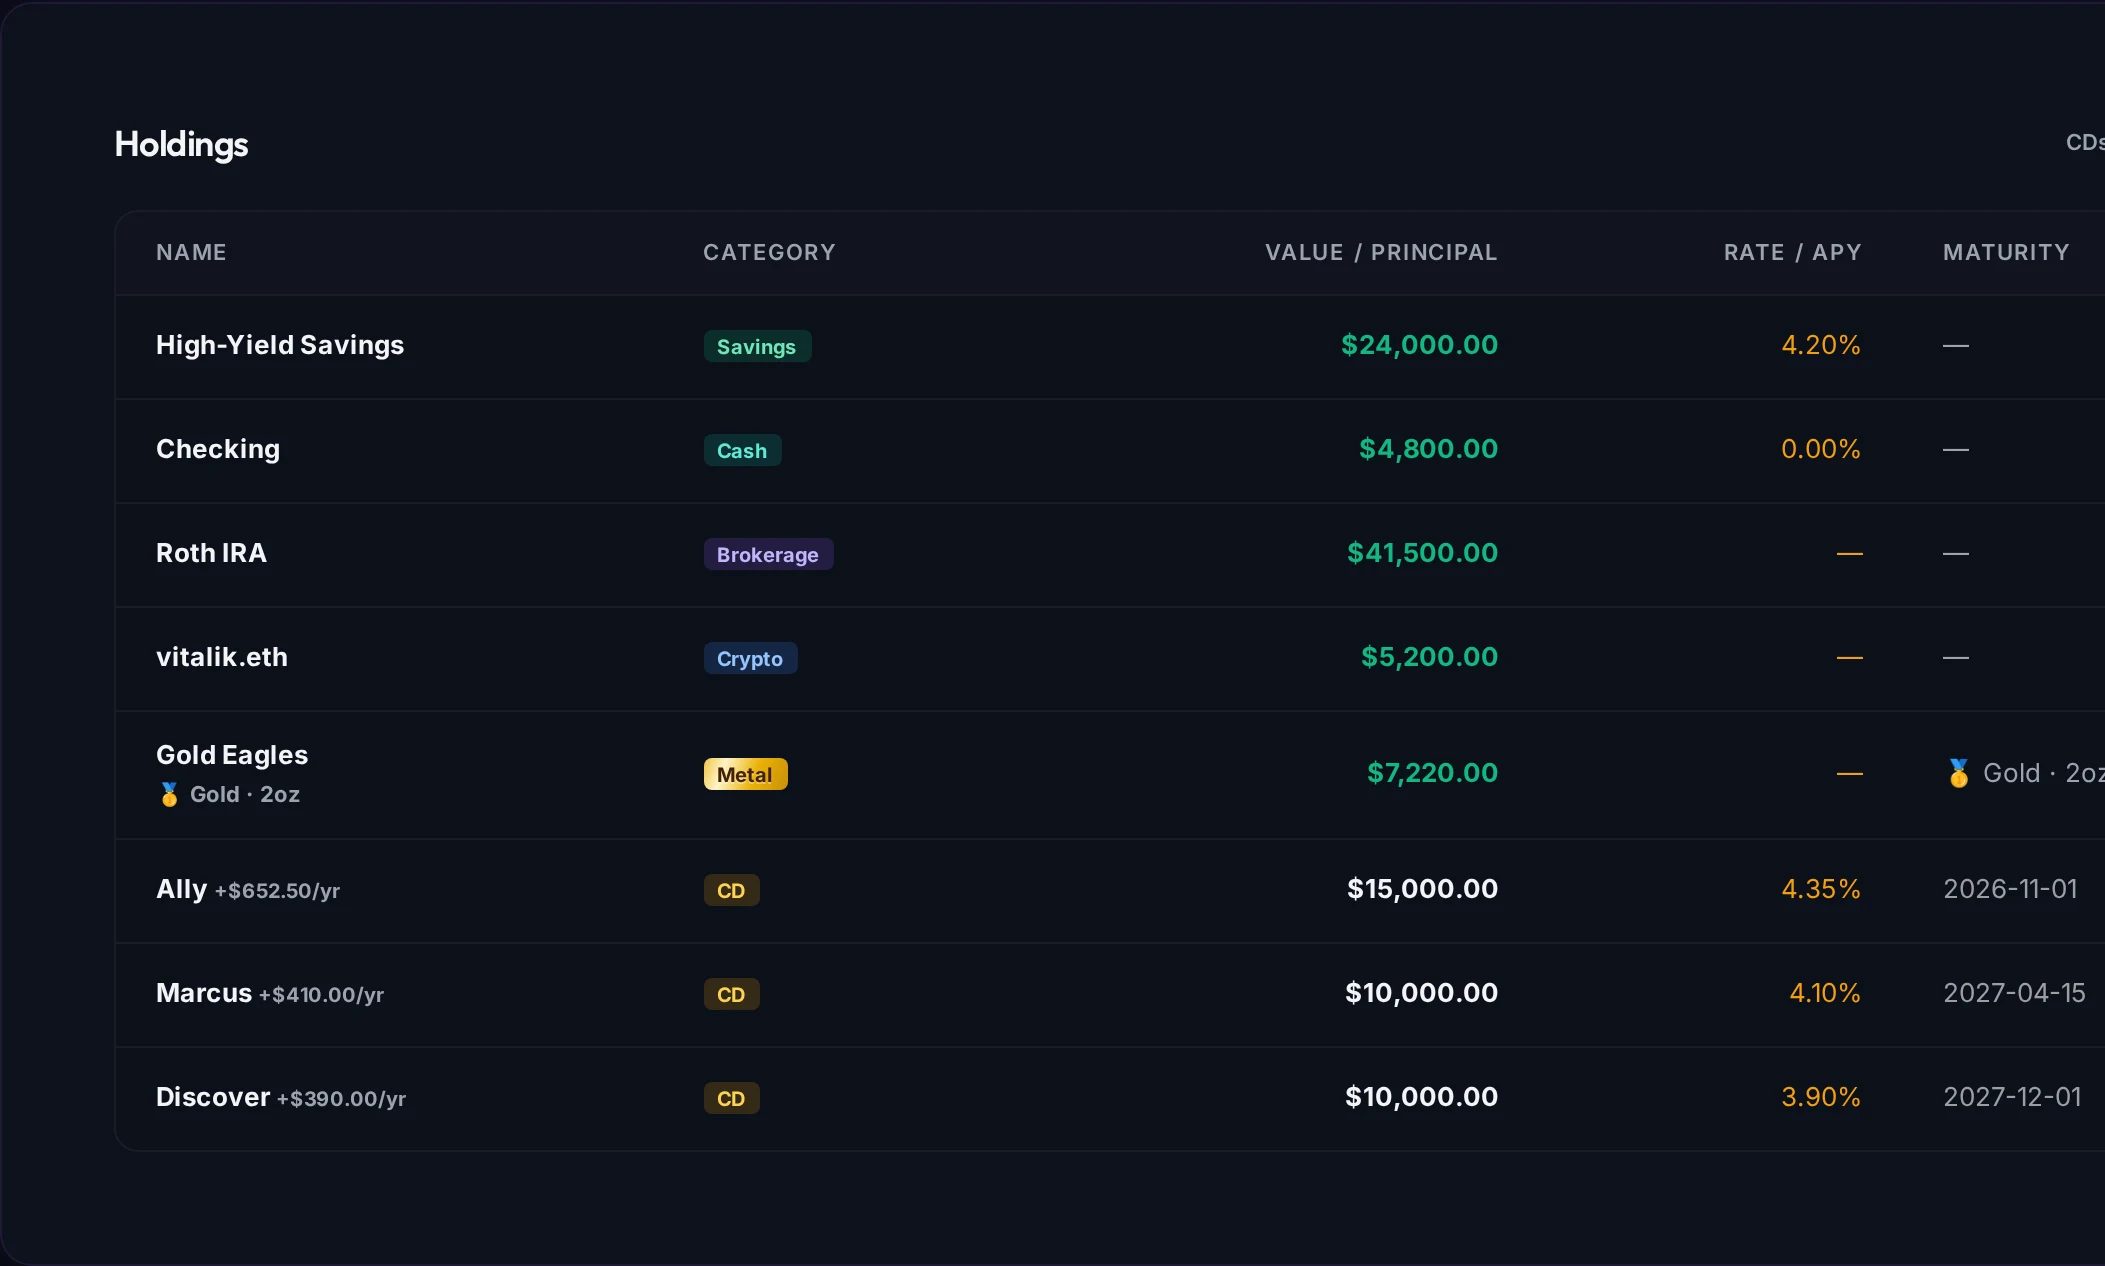Select the Checking holding name
Viewport: 2105px width, 1266px height.
218,449
